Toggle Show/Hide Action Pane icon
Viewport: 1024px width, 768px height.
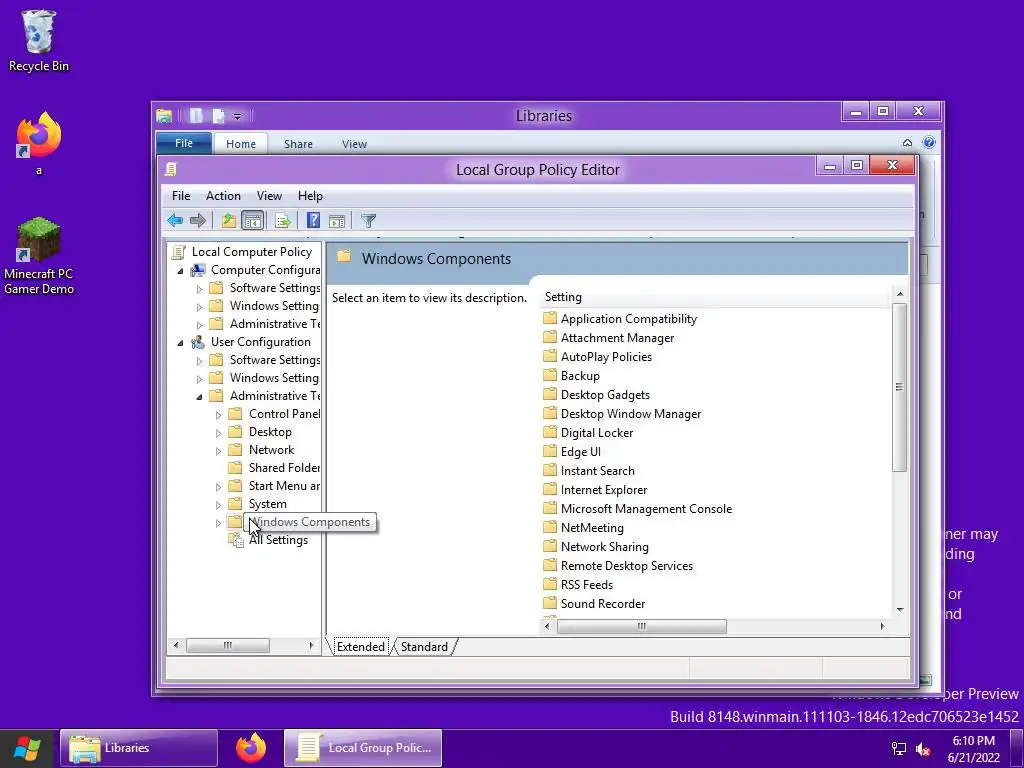pos(337,221)
